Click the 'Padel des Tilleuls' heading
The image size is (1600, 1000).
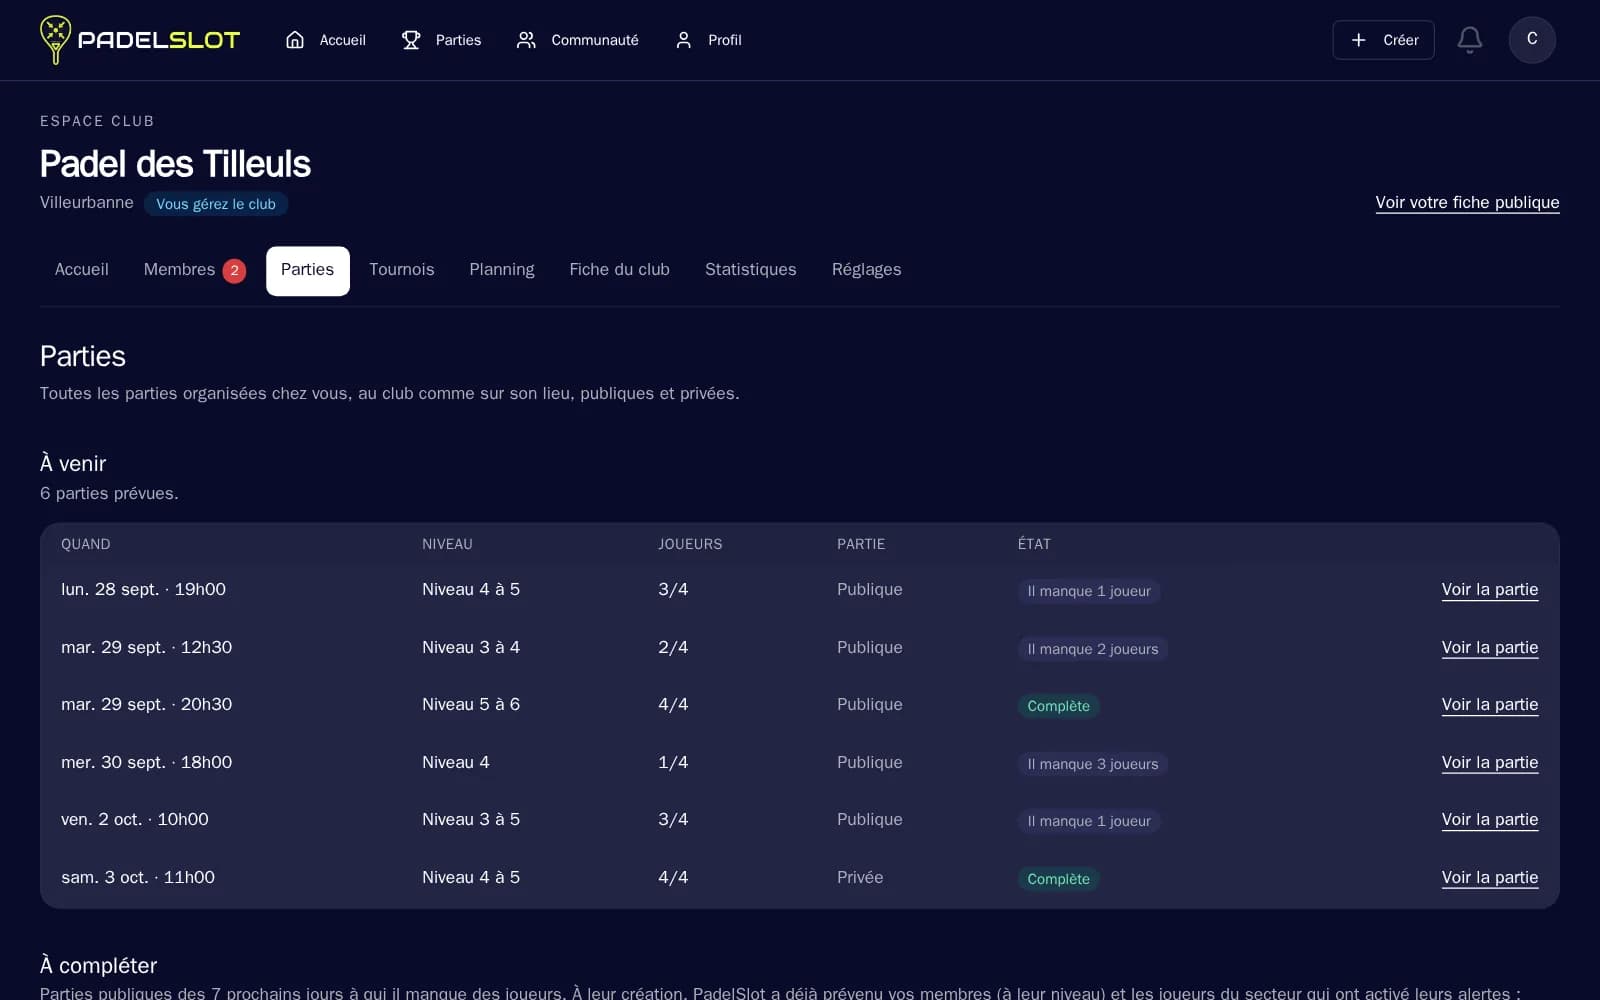pos(175,164)
